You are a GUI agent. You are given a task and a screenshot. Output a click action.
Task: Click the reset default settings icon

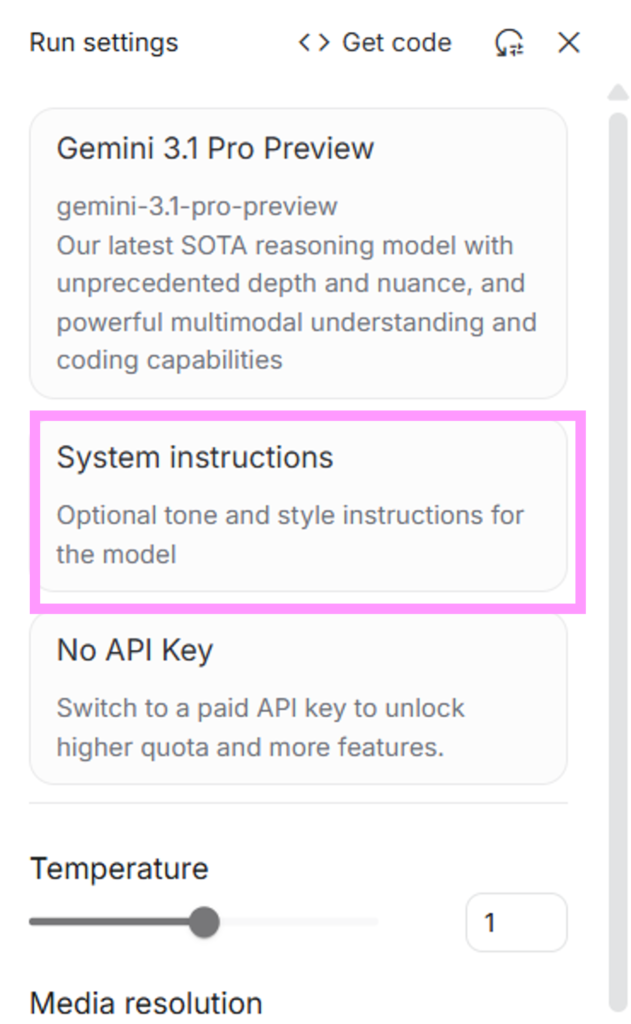tap(509, 43)
